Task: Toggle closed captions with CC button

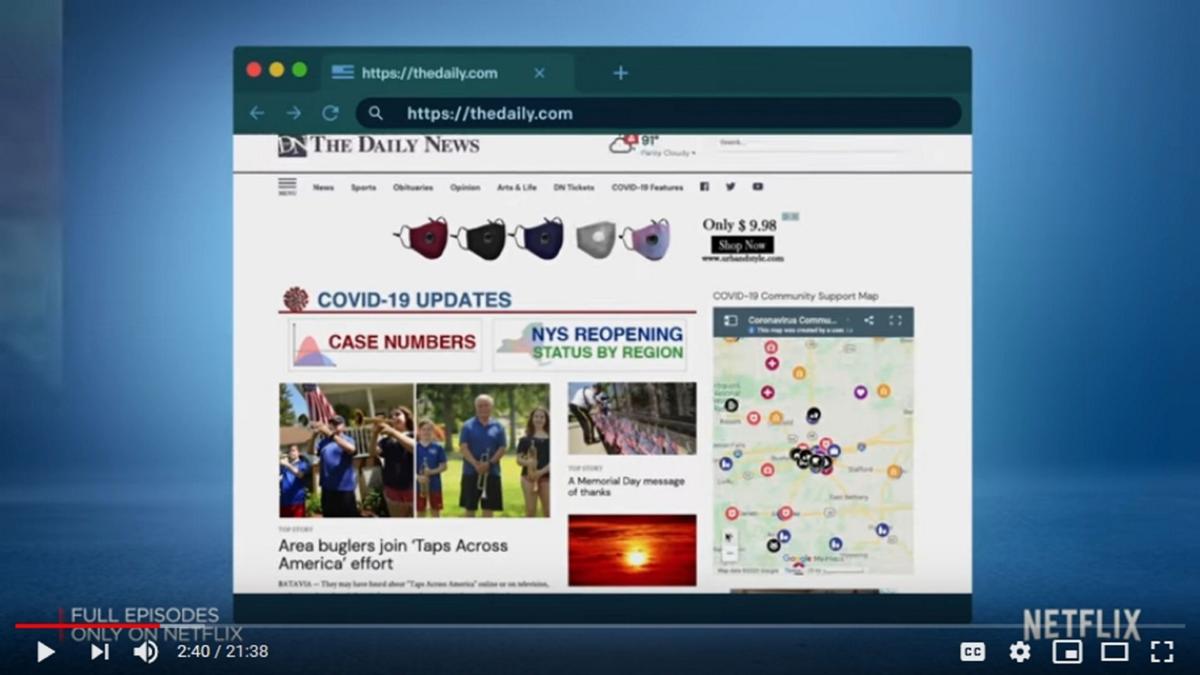Action: (972, 652)
